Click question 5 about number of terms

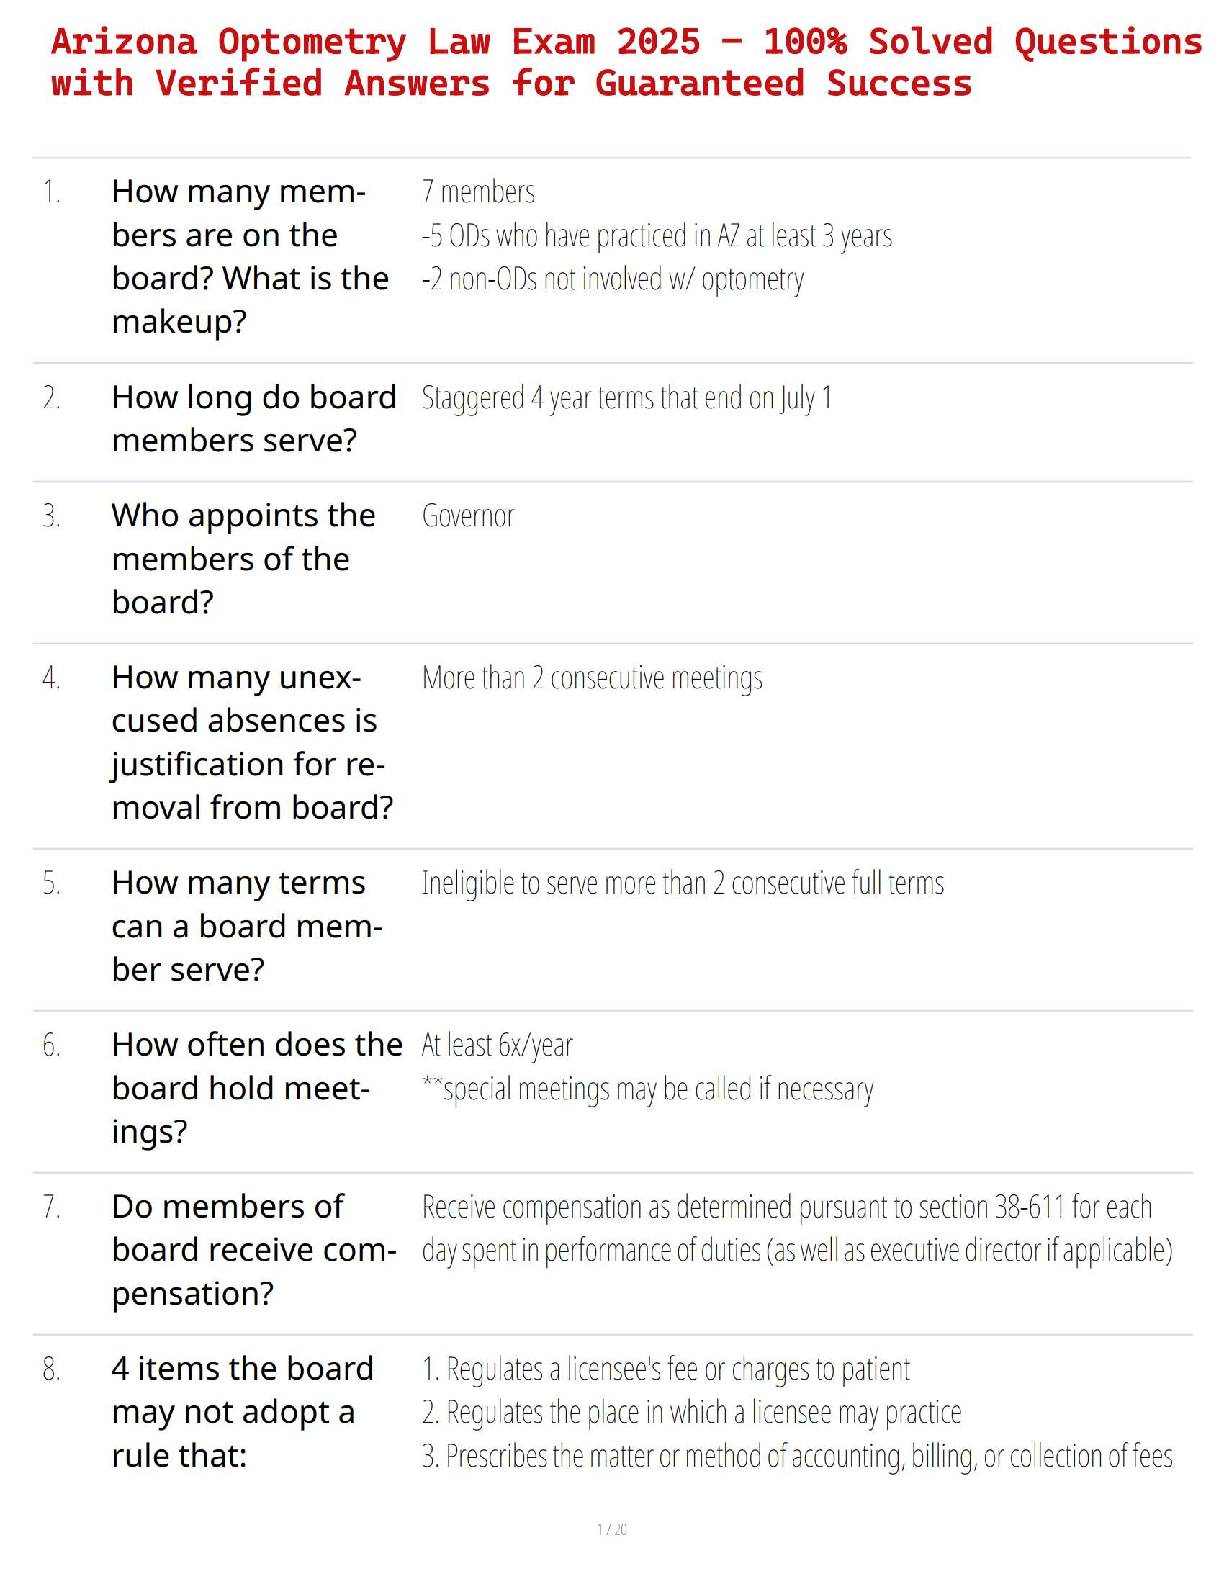pos(246,926)
